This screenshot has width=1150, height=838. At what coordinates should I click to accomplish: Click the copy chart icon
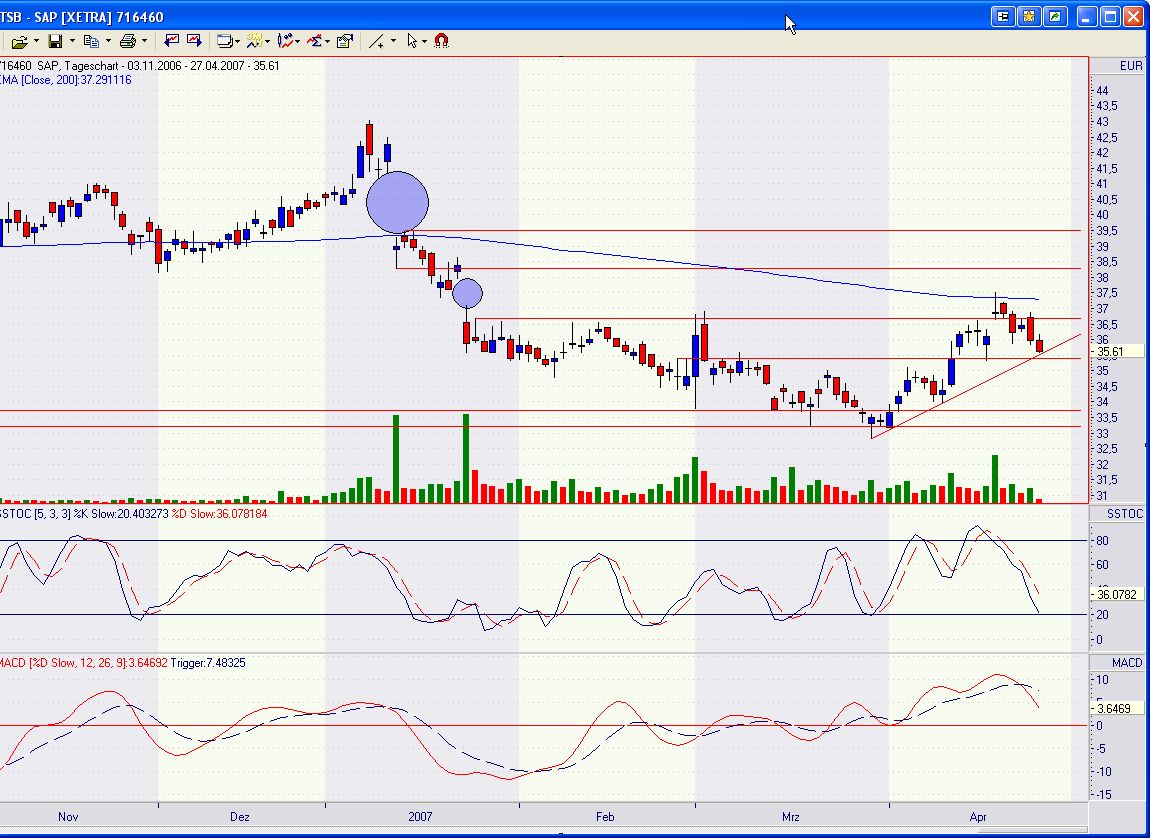click(x=91, y=41)
